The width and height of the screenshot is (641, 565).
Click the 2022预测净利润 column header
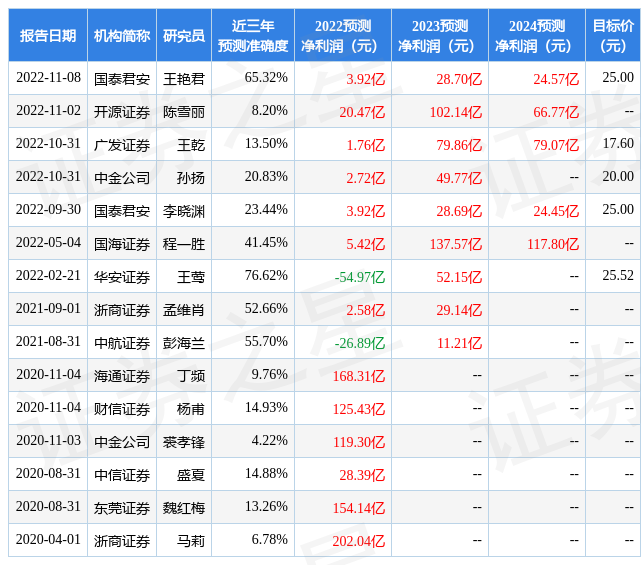[x=343, y=36]
